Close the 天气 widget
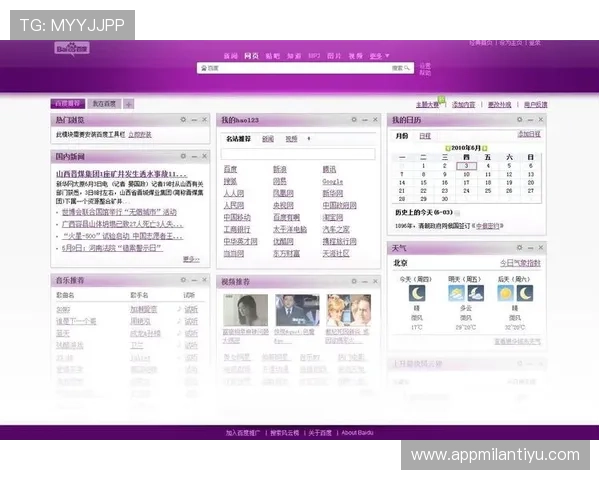The image size is (600, 480). click(x=541, y=248)
